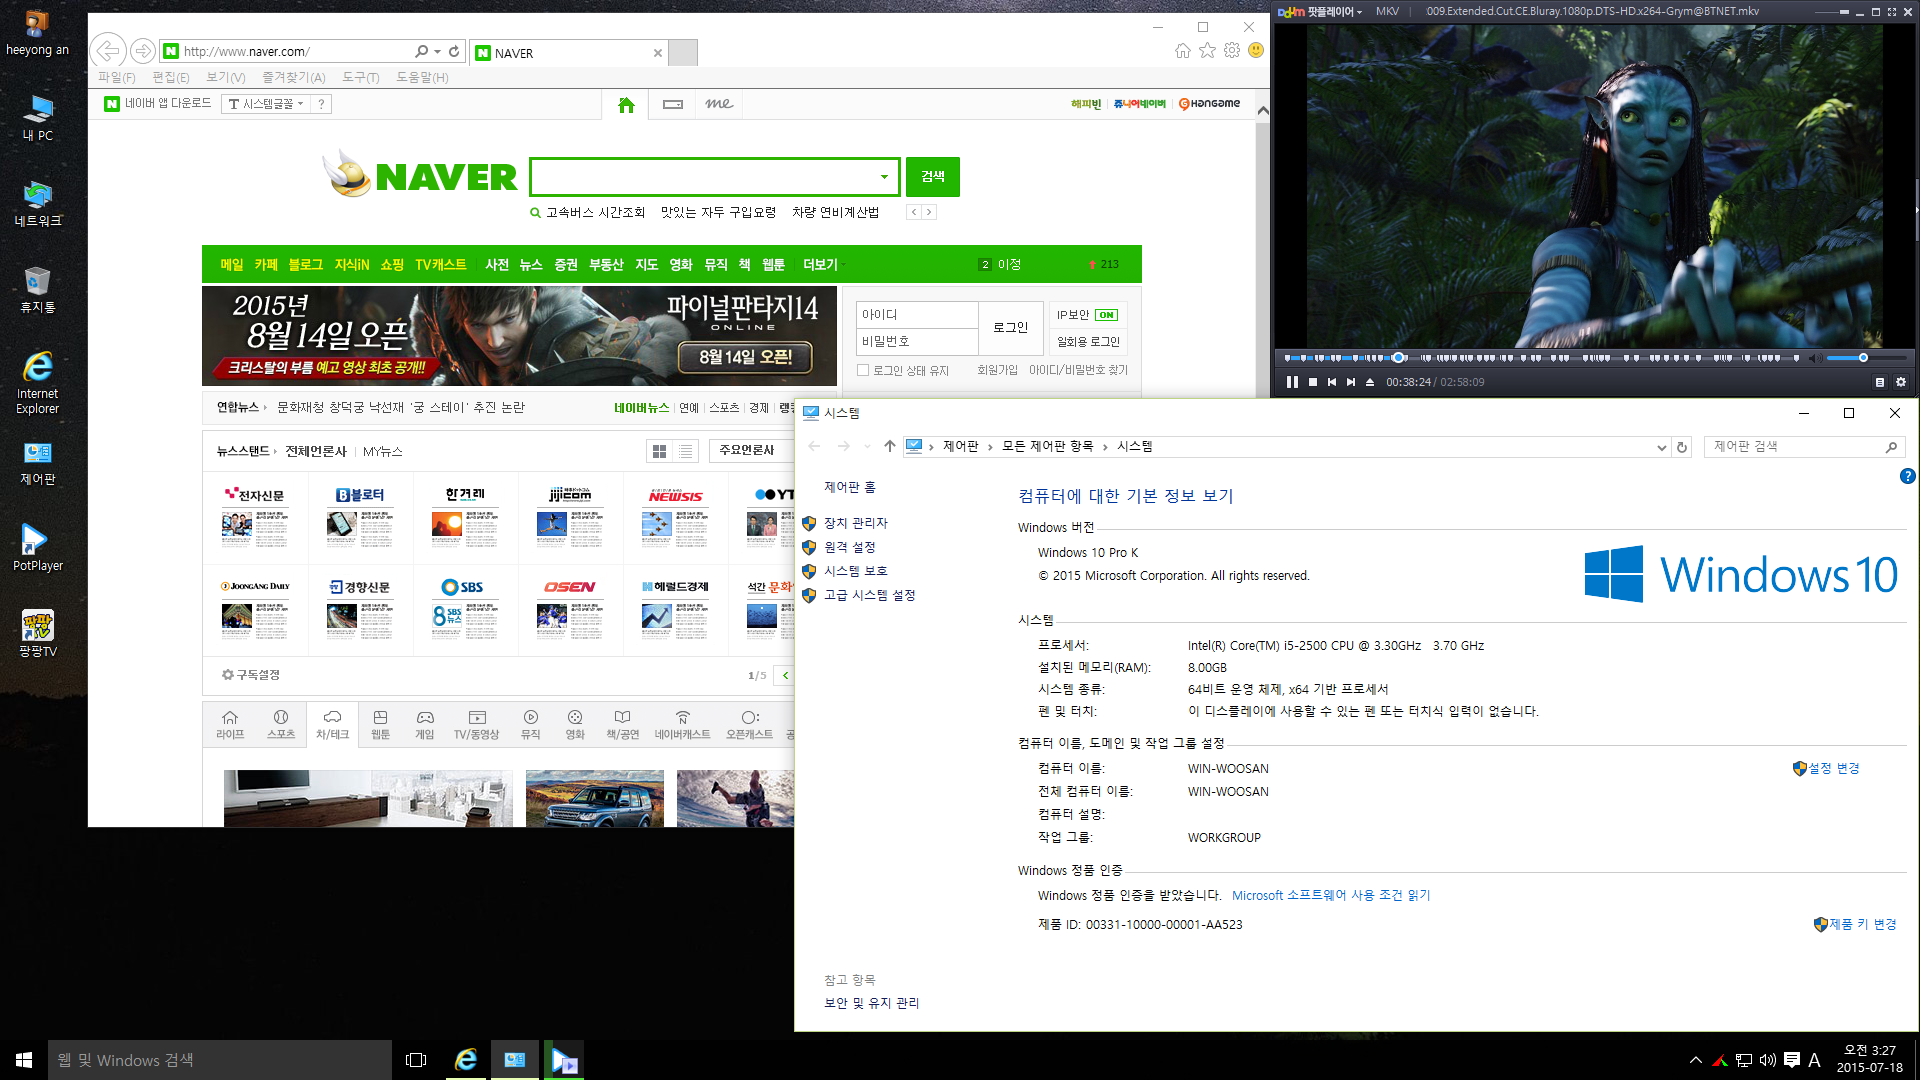
Task: Open the 편집(E) menu
Action: [171, 77]
